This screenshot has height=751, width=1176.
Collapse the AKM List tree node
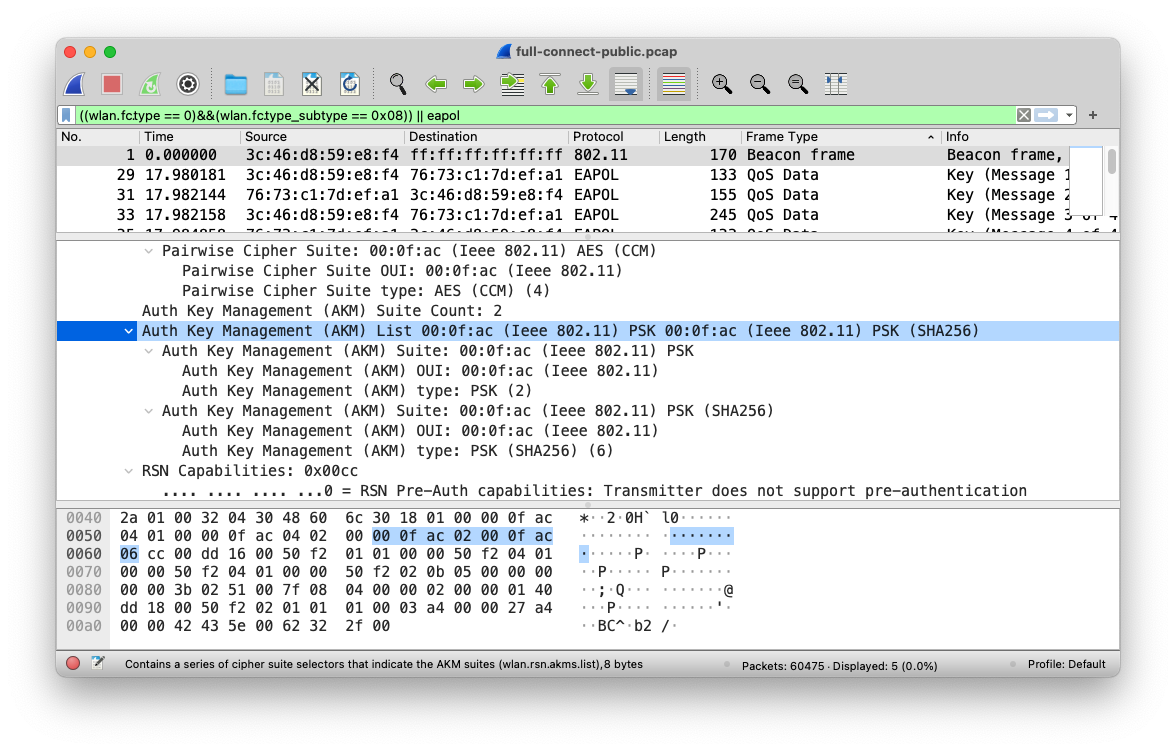point(128,331)
